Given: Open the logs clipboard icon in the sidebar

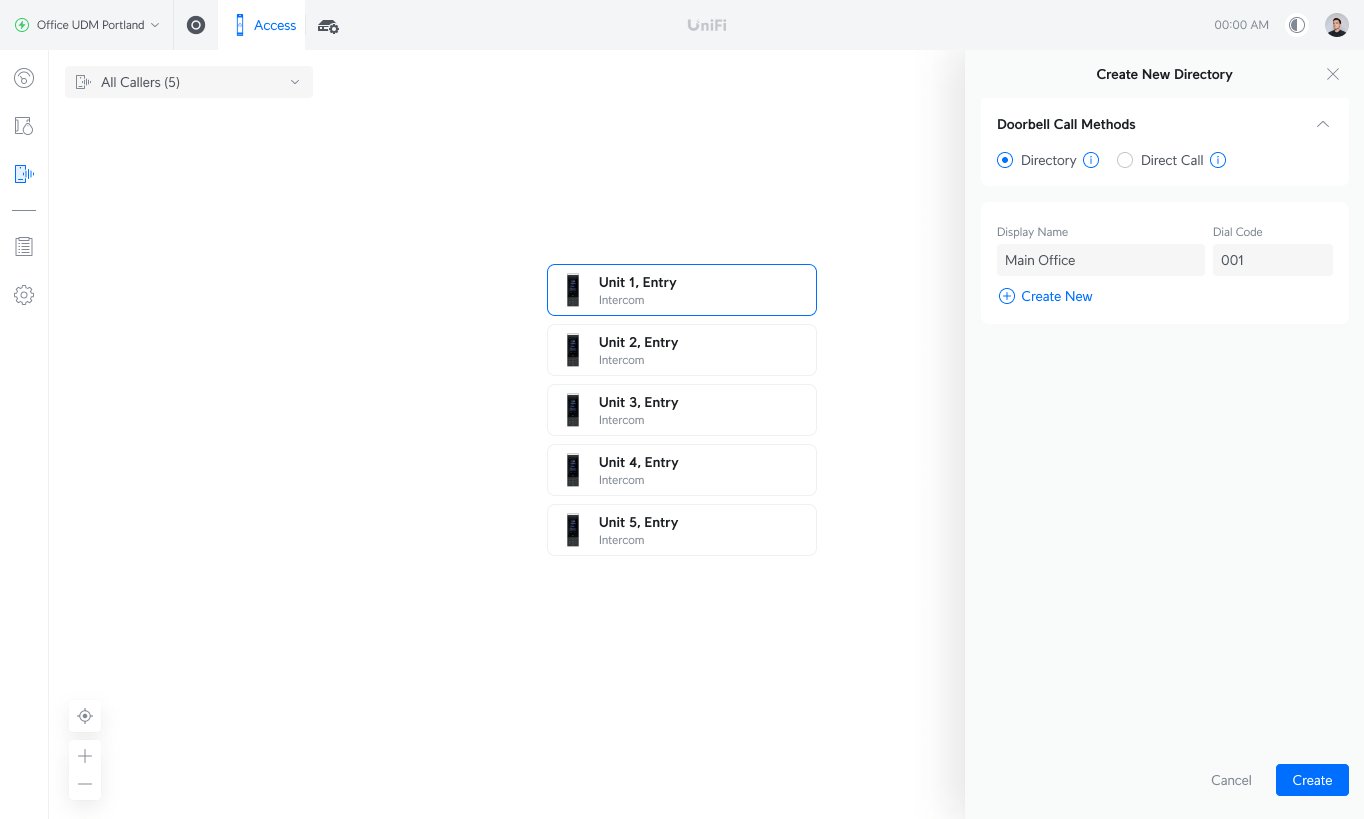Looking at the screenshot, I should click(24, 246).
